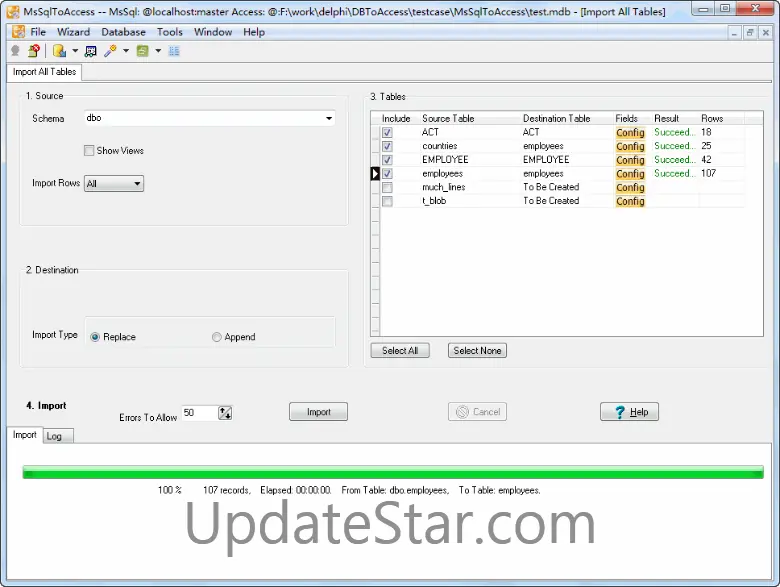Uncheck Include for ACT table
Image resolution: width=780 pixels, height=587 pixels.
coord(387,132)
